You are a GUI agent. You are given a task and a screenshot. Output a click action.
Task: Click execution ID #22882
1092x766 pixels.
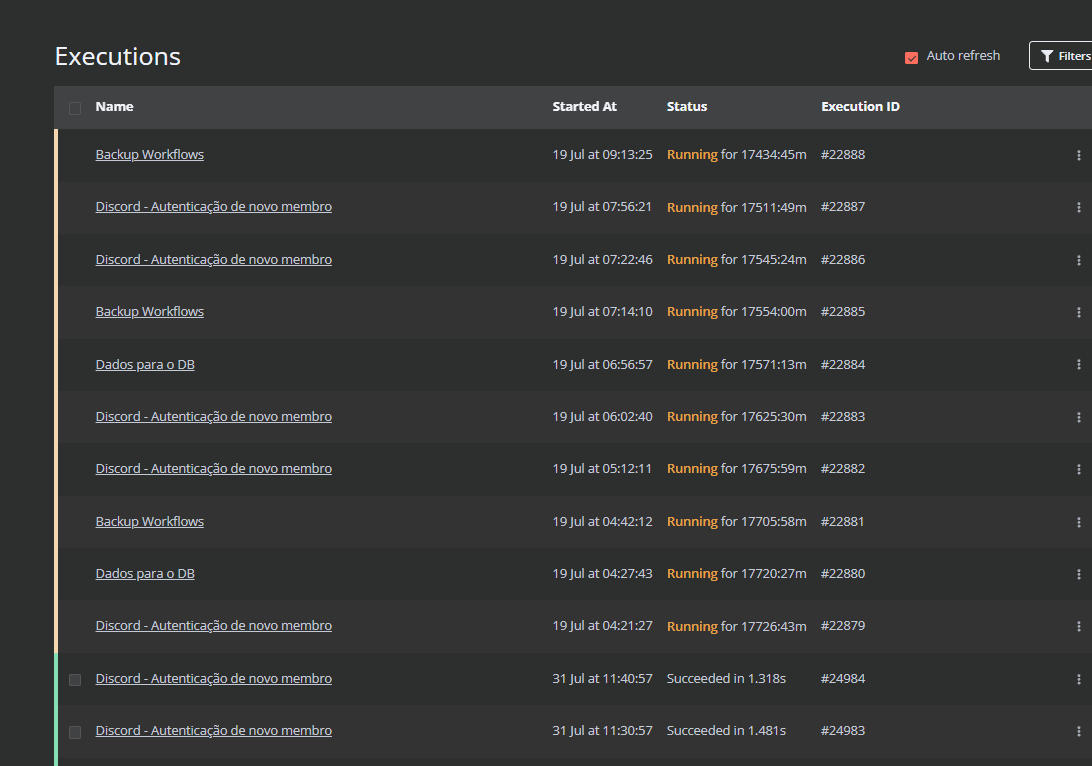coord(843,469)
